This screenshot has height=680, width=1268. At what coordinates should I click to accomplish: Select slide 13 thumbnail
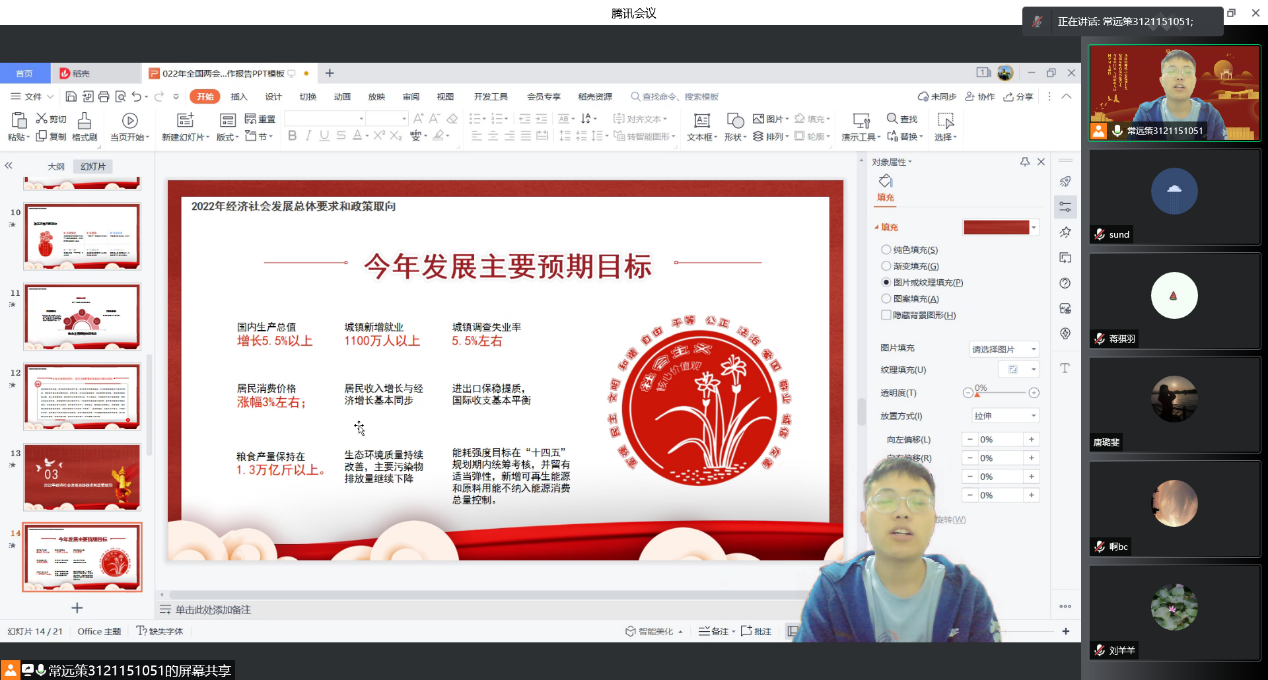click(x=82, y=476)
